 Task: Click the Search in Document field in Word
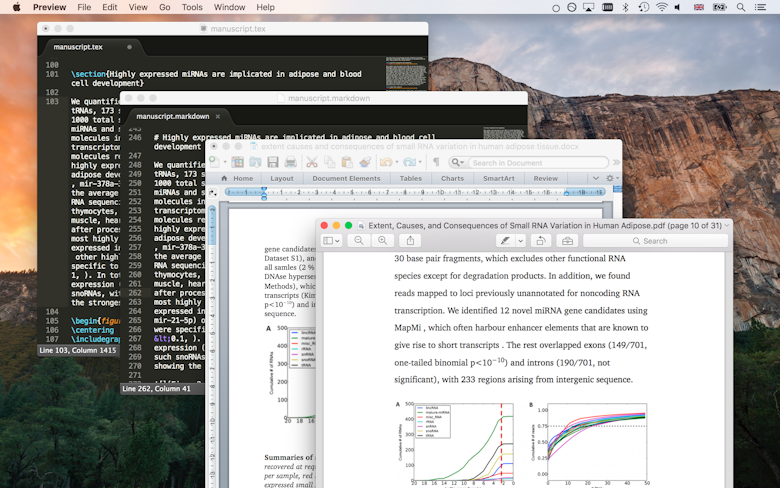pyautogui.click(x=539, y=163)
